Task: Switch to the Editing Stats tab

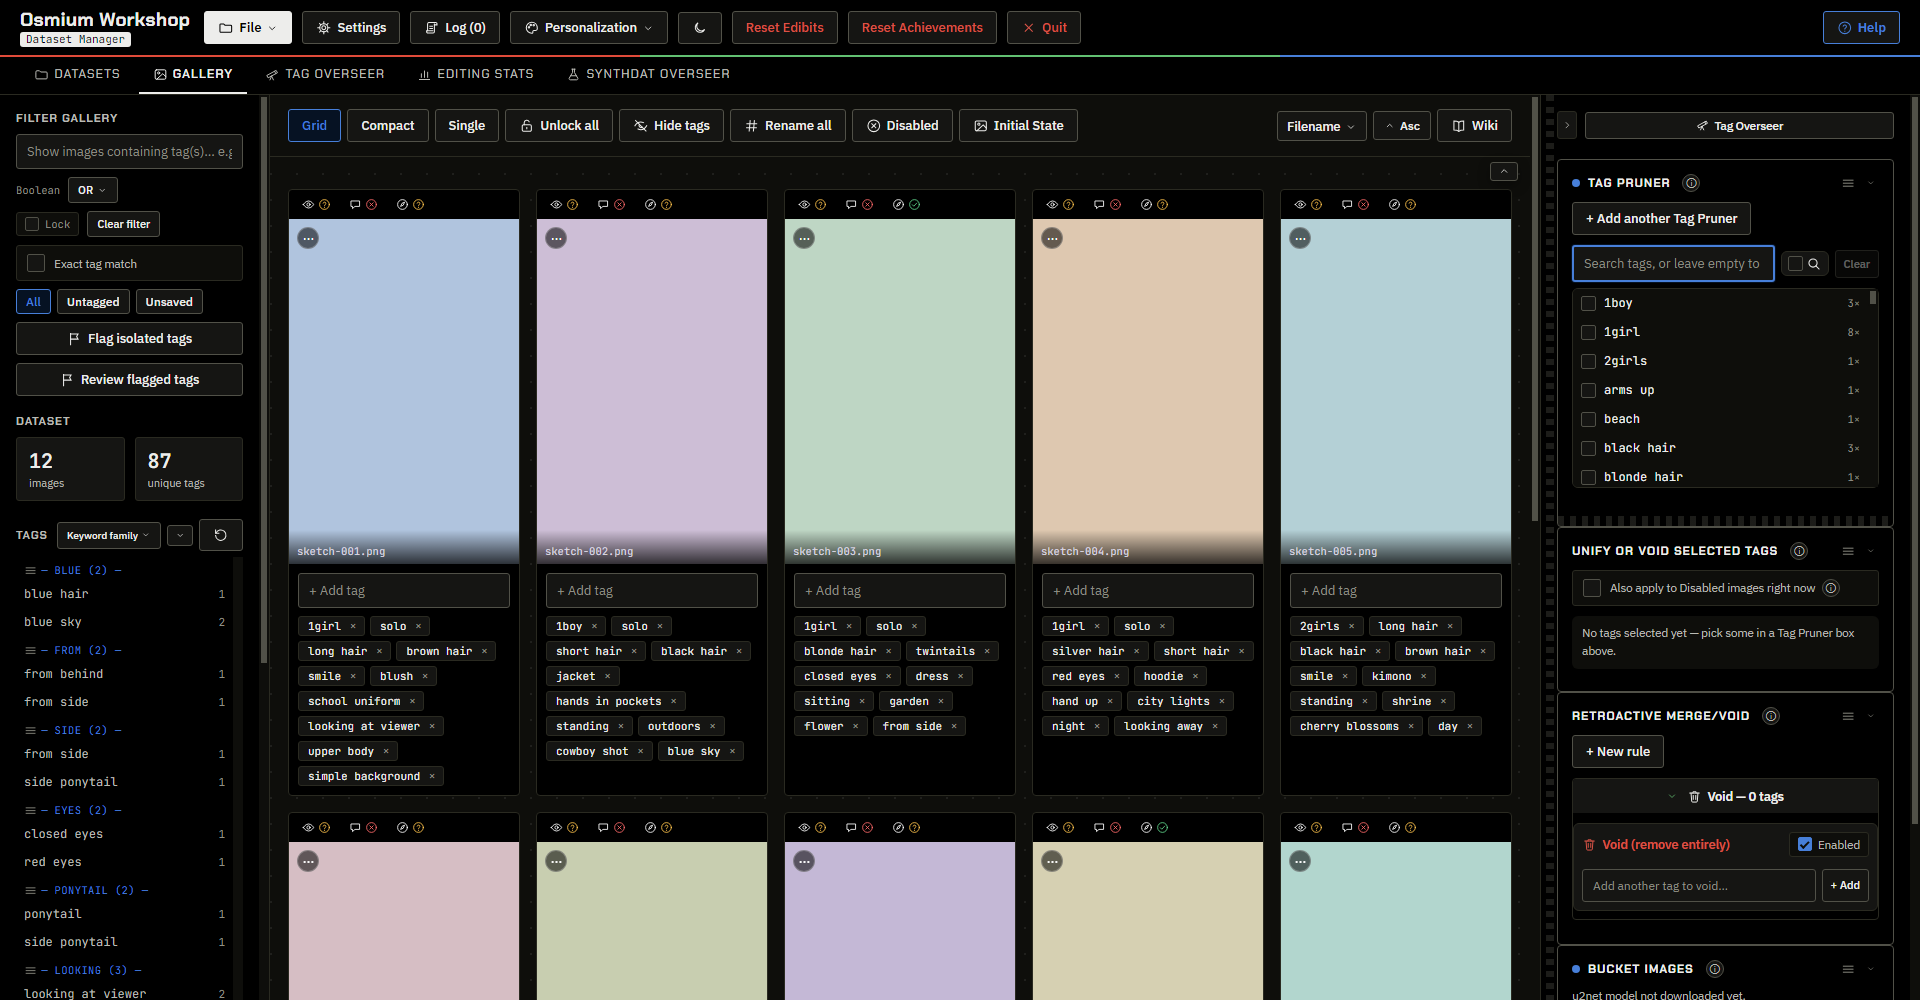Action: point(476,74)
